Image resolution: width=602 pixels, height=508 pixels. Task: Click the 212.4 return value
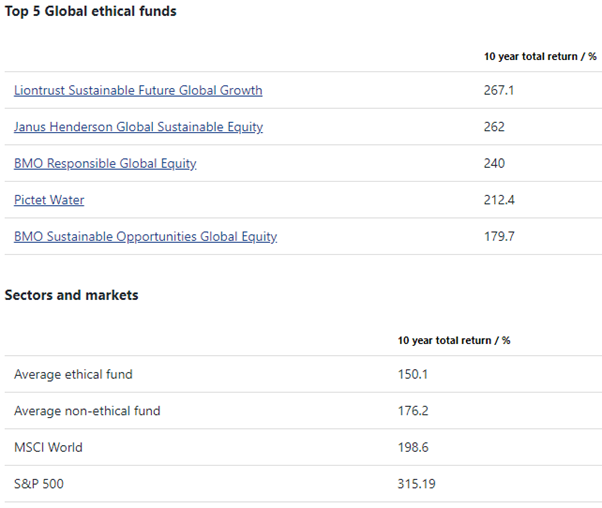pyautogui.click(x=499, y=200)
